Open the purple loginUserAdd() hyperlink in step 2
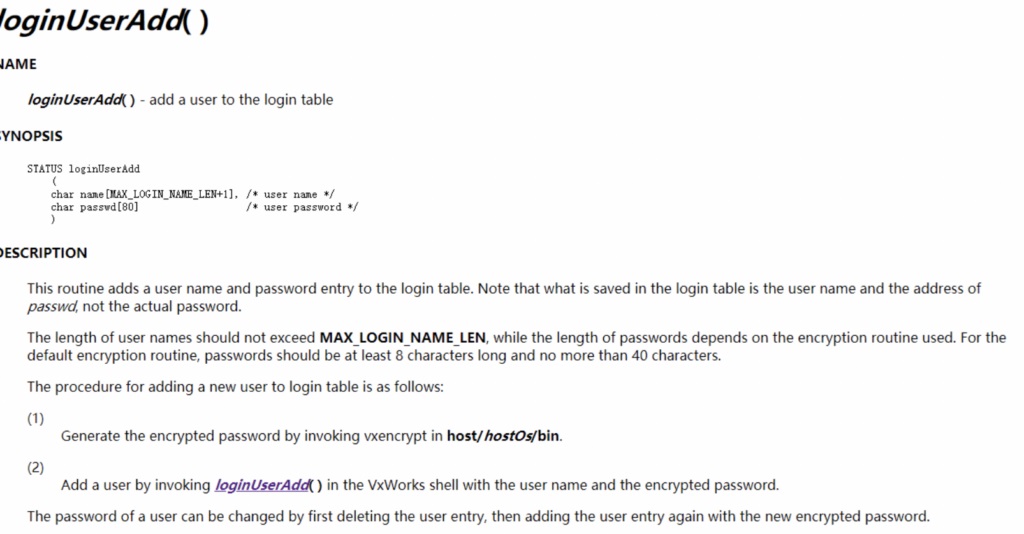The image size is (1024, 534). pyautogui.click(x=268, y=485)
